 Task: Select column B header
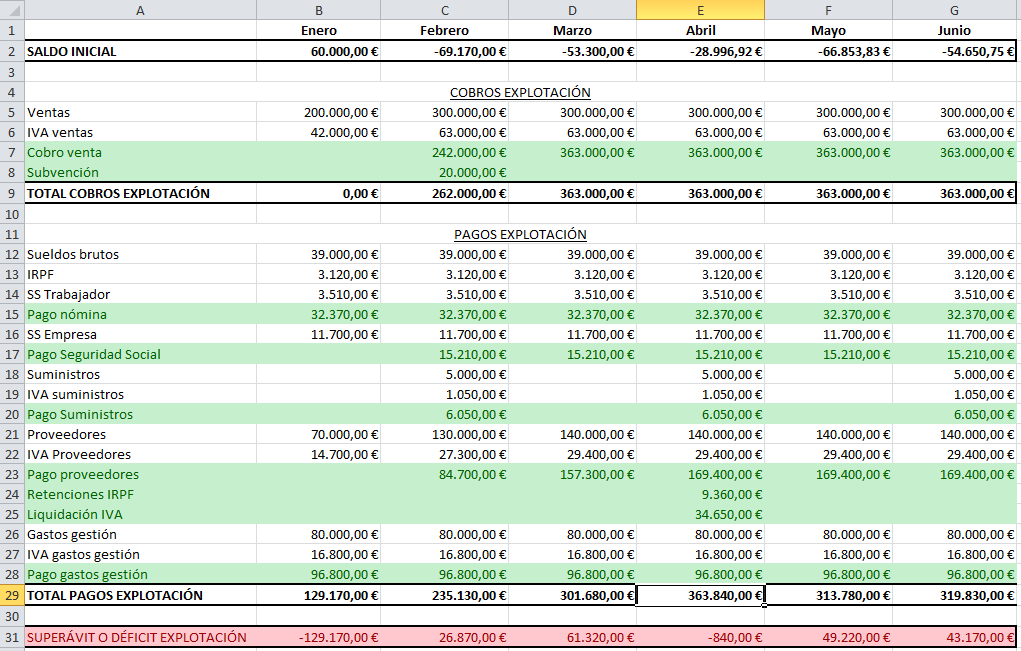click(318, 10)
